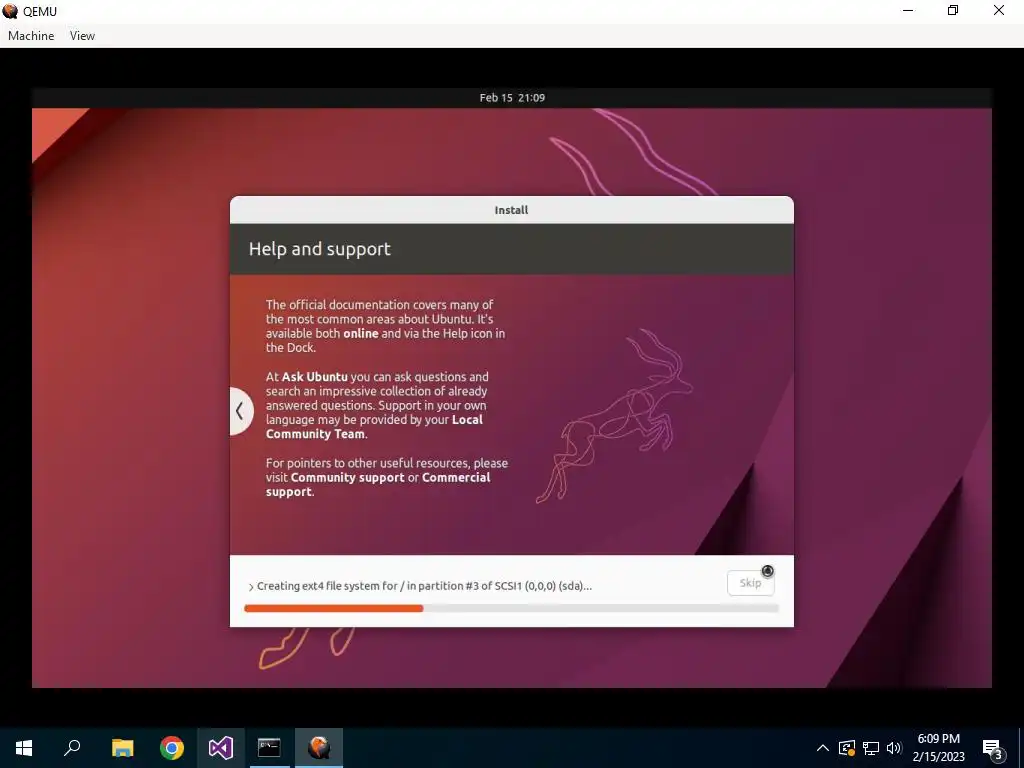Screen dimensions: 1024x768
Task: Expand the installation details chevron
Action: point(251,587)
